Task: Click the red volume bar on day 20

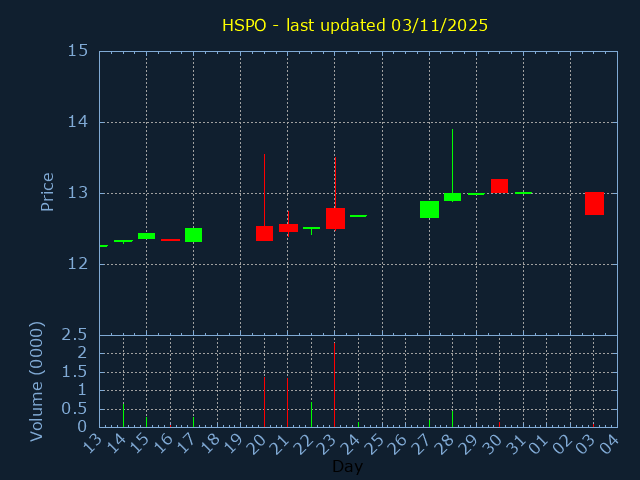Action: coord(264,401)
